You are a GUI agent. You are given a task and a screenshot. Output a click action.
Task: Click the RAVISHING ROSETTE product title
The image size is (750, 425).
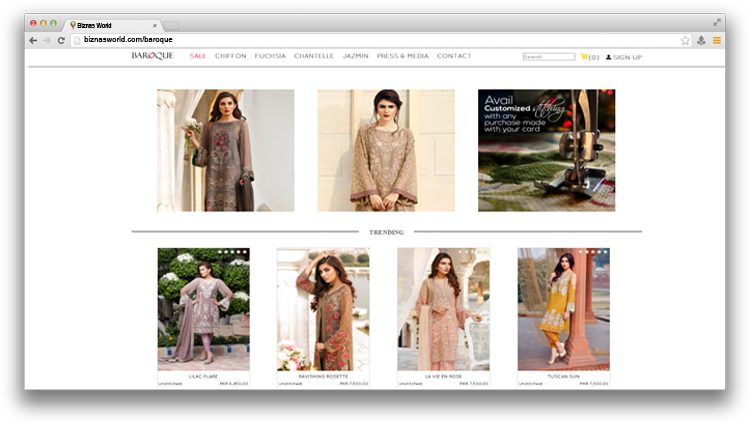click(323, 376)
